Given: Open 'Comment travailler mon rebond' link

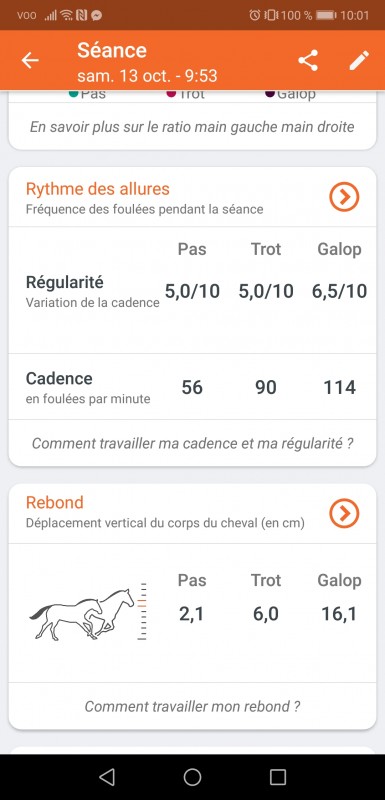Looking at the screenshot, I should [x=192, y=706].
